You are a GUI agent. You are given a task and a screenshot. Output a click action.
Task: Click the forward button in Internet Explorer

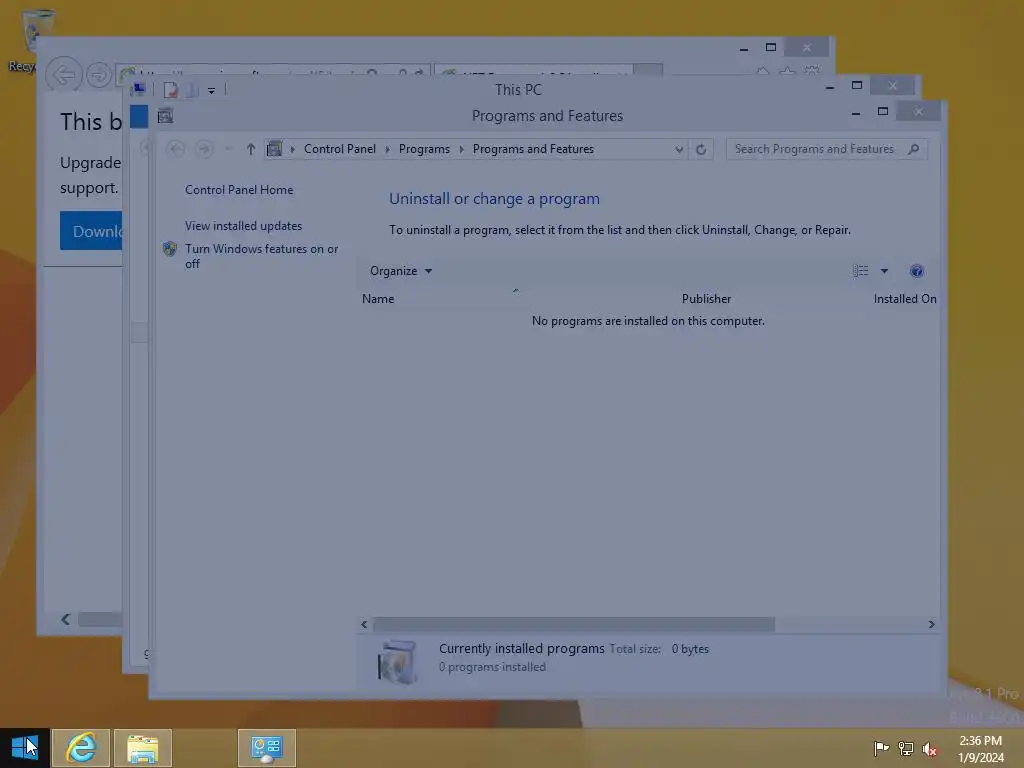click(99, 74)
